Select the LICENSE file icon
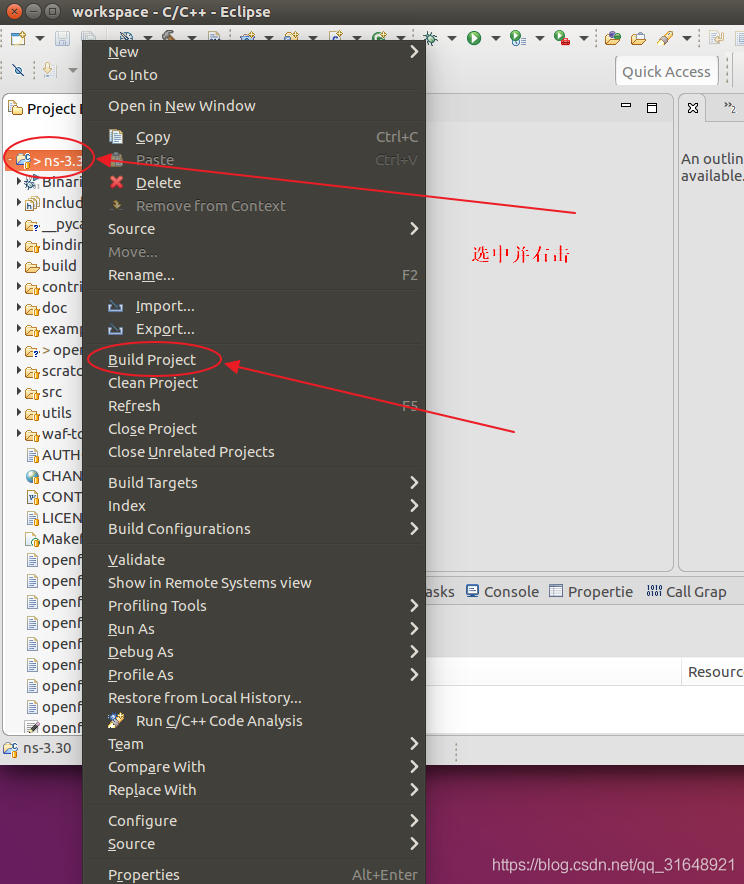Screen dimensions: 744x884 tap(33, 518)
